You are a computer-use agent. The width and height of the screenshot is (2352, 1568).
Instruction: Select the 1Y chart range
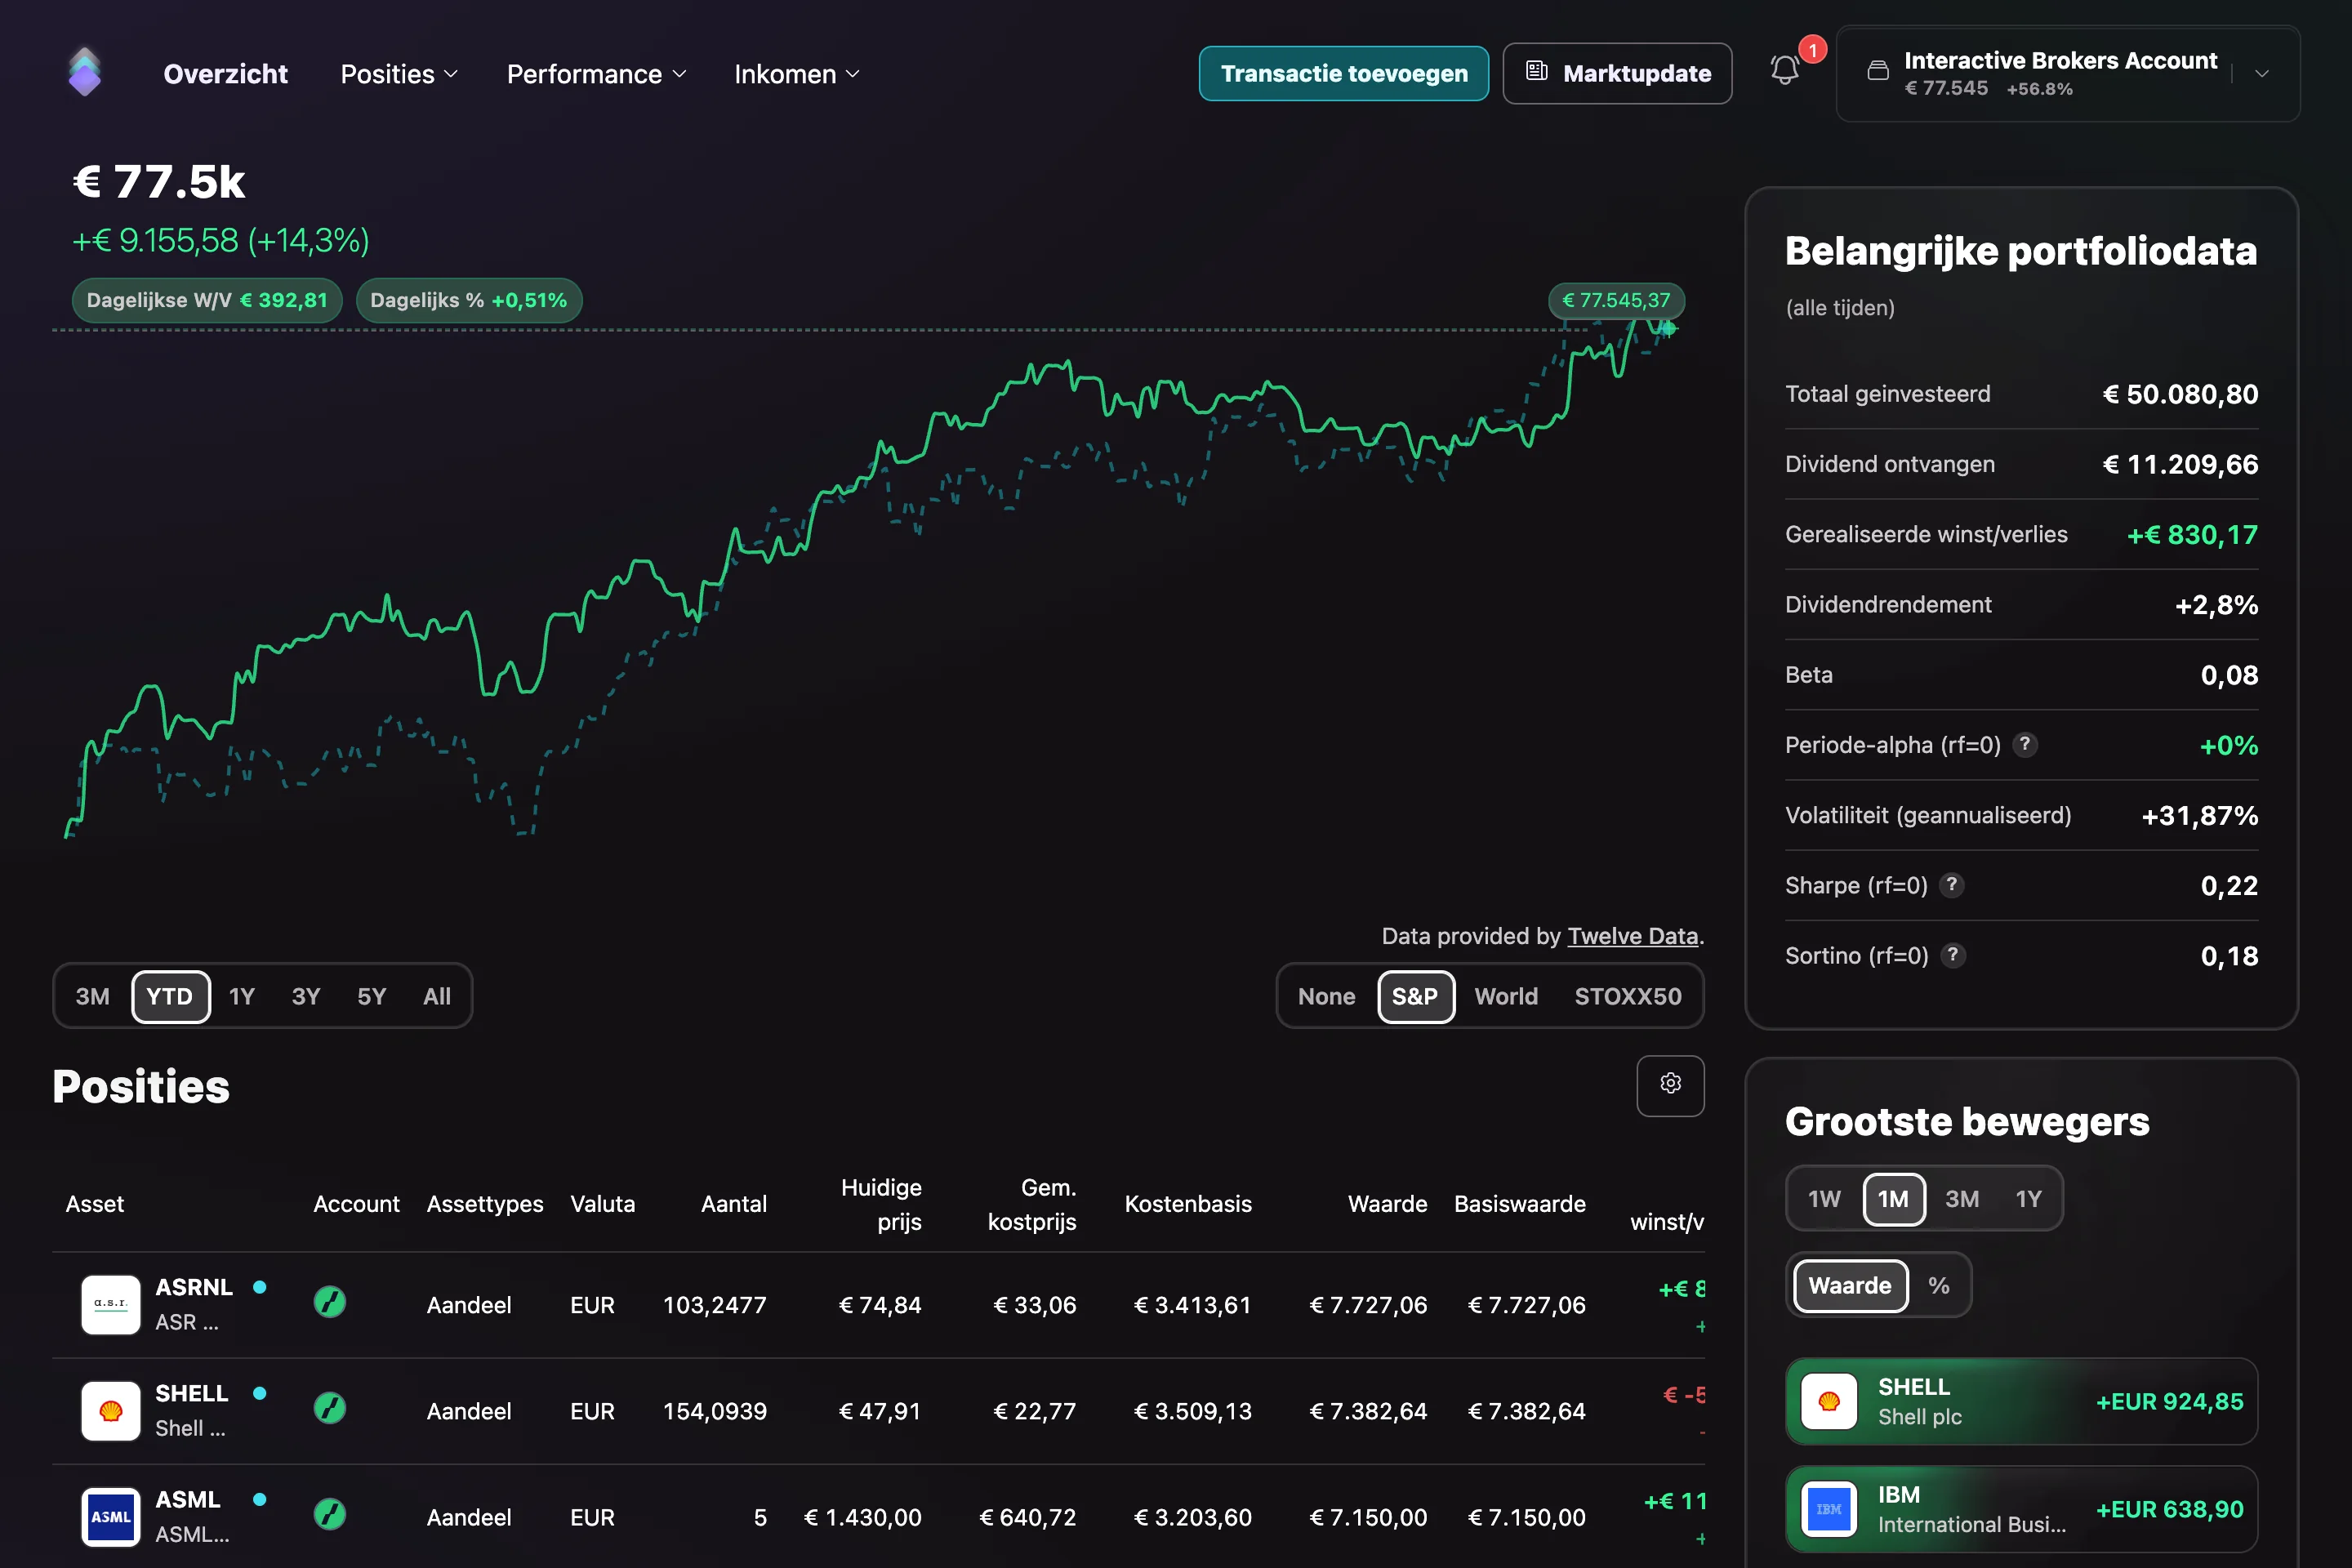[242, 996]
